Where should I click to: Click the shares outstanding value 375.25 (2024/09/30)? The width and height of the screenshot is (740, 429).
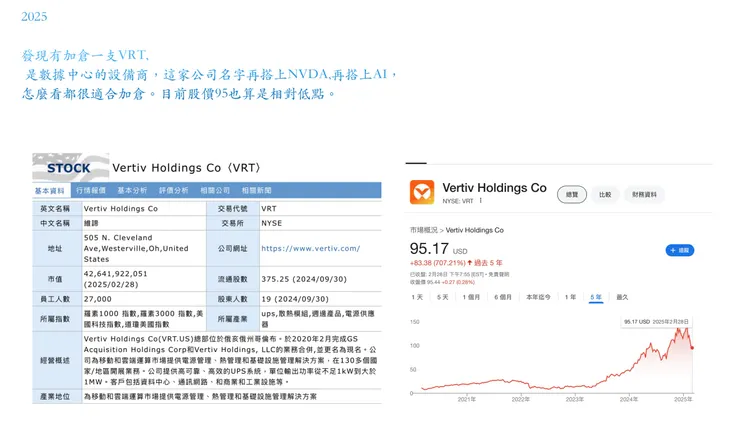tap(304, 279)
